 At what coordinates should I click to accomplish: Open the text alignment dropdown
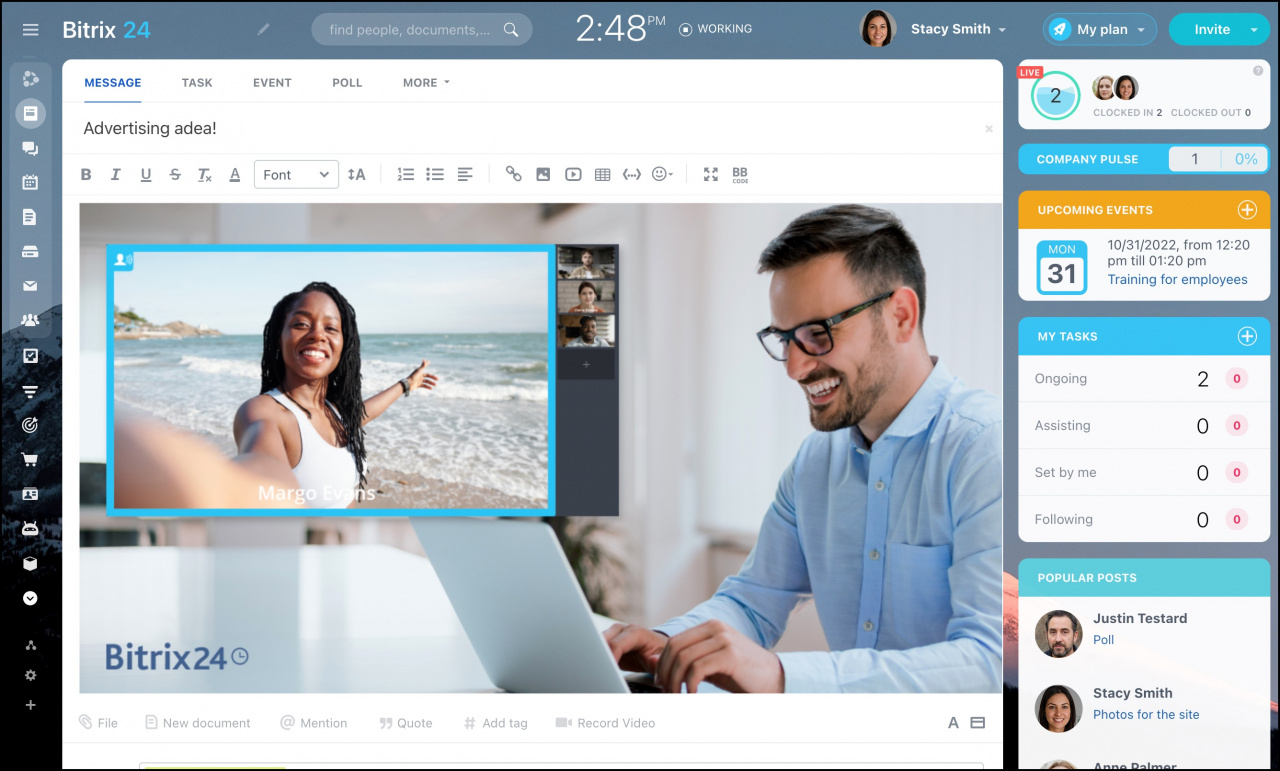coord(465,174)
